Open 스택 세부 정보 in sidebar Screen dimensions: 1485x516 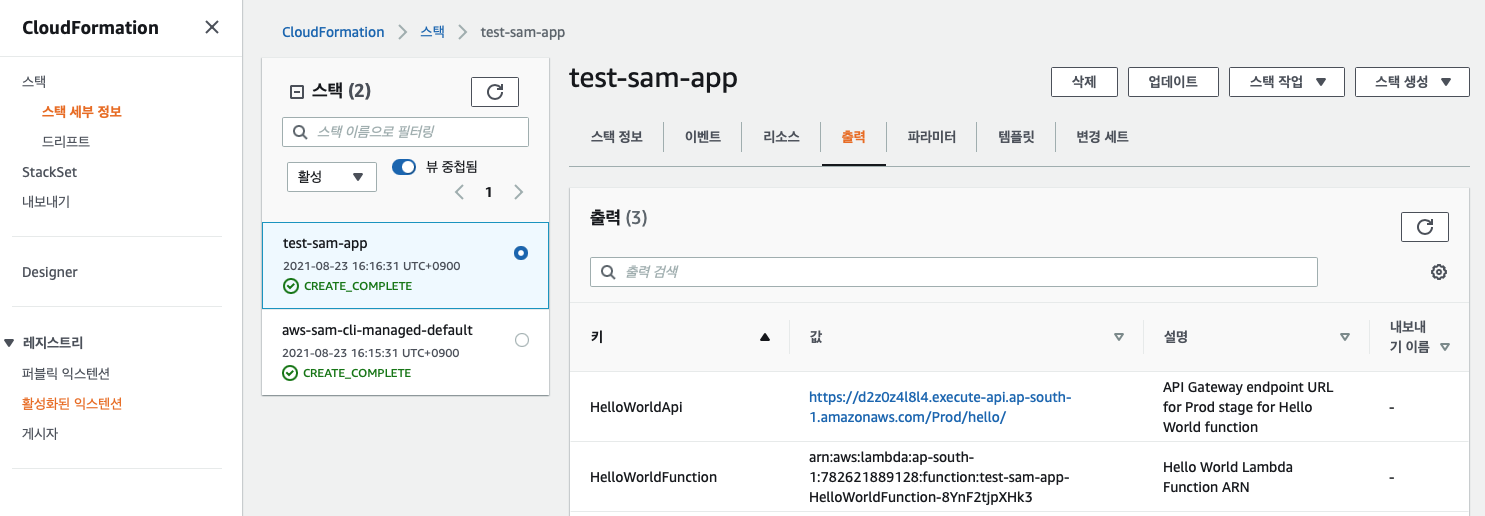tap(82, 112)
